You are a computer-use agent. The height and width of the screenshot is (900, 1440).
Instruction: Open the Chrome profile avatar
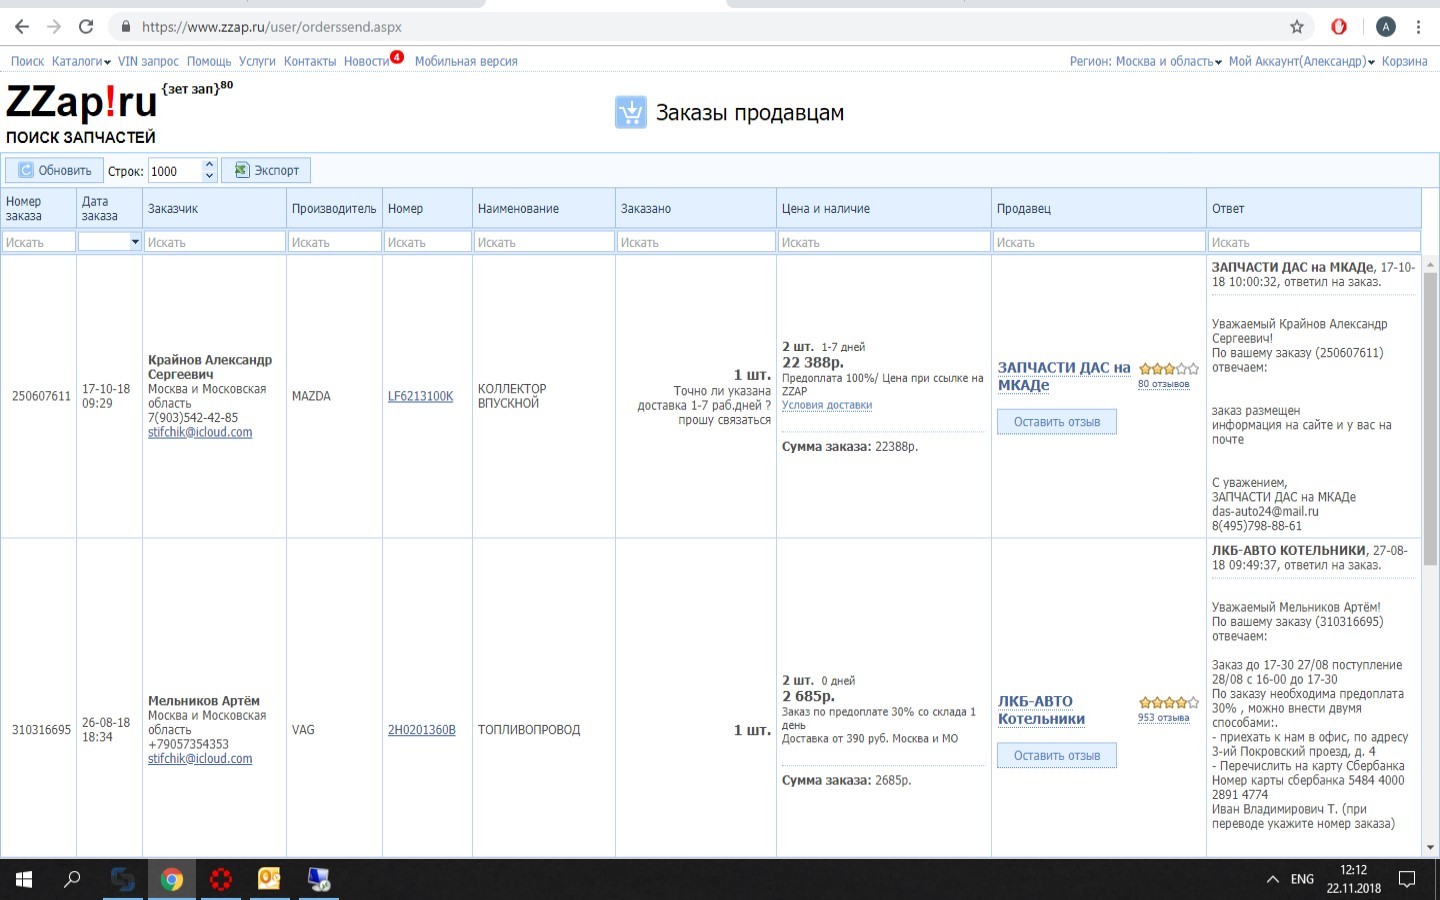point(1385,27)
